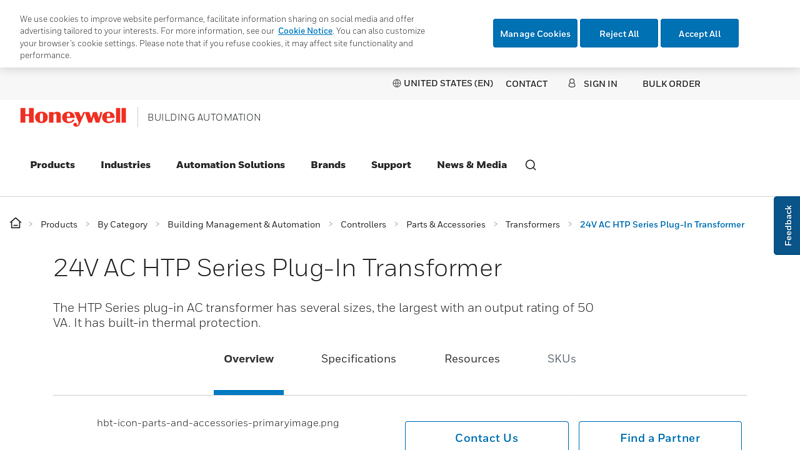
Task: Switch to the Specifications tab
Action: tap(359, 359)
